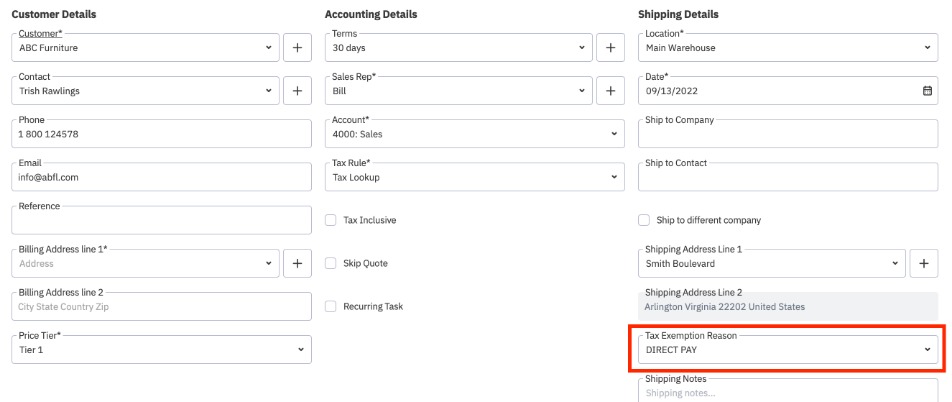The width and height of the screenshot is (952, 402).
Task: Focus the Email field with info@abfl.com
Action: 164,177
